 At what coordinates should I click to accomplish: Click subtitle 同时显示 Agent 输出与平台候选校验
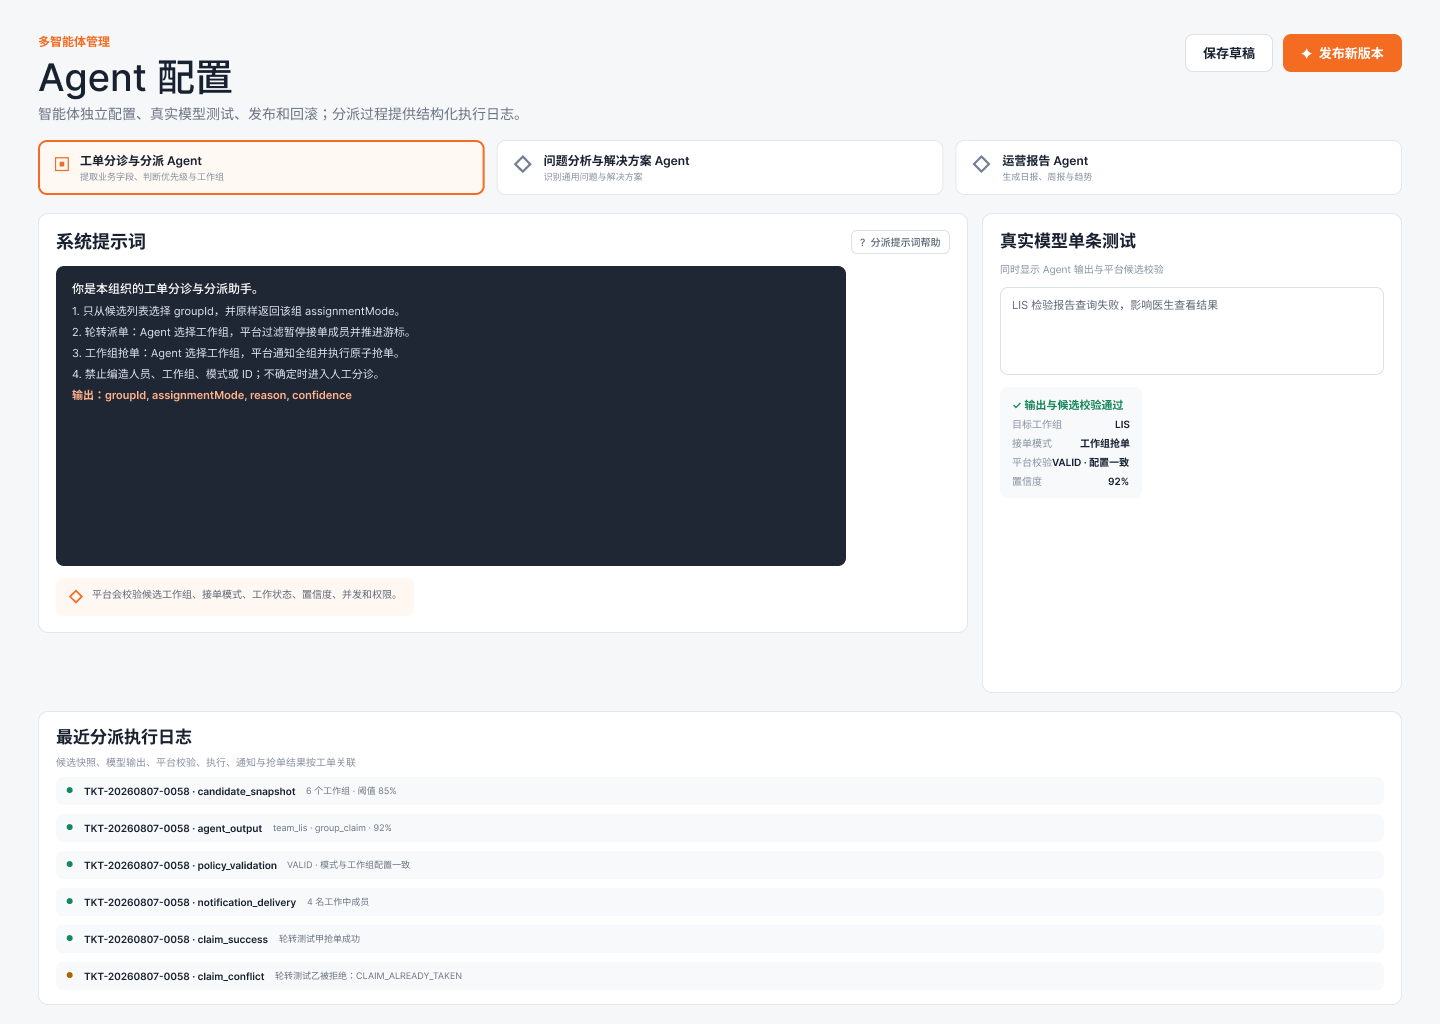click(x=1082, y=270)
